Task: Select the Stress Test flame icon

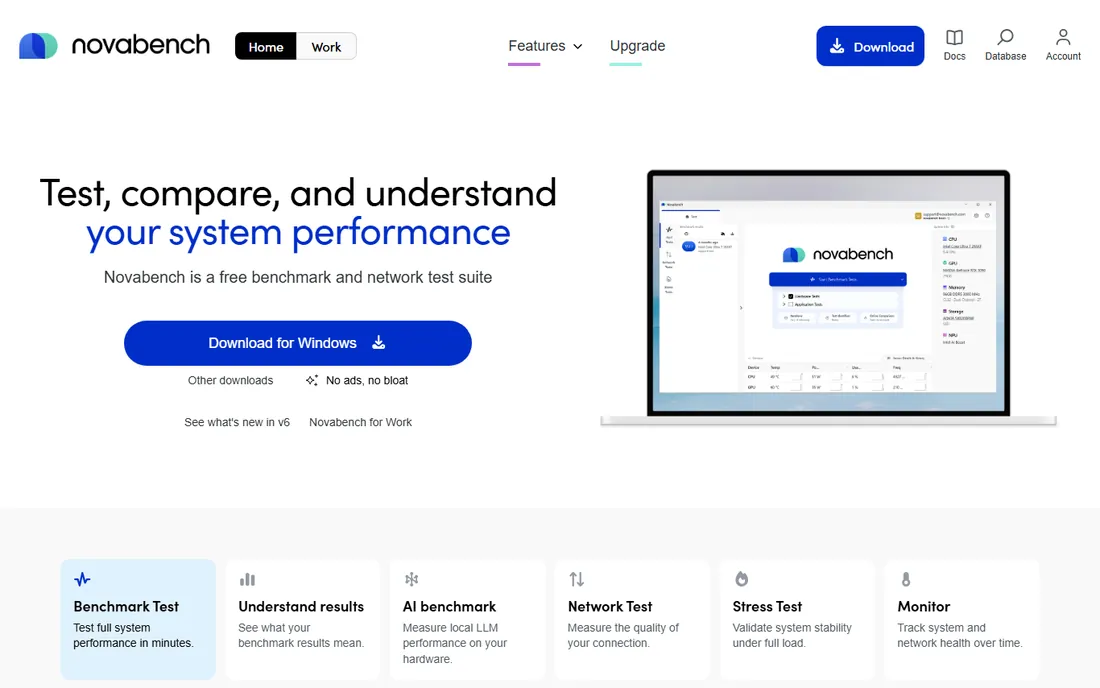Action: point(742,579)
